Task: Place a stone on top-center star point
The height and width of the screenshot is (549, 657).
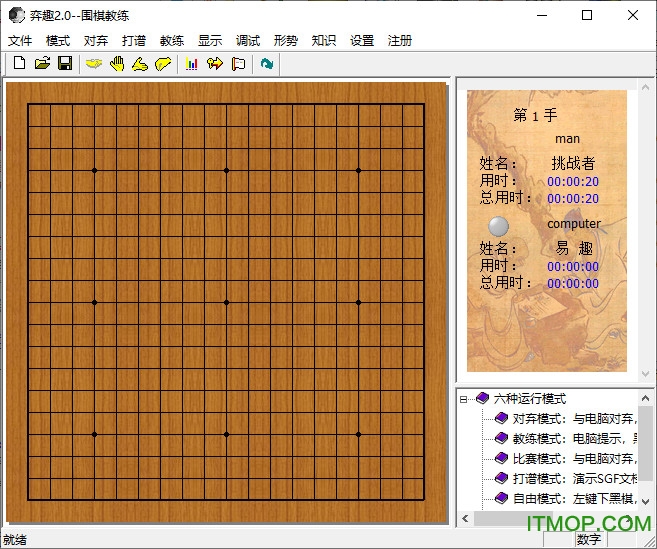Action: 226,170
